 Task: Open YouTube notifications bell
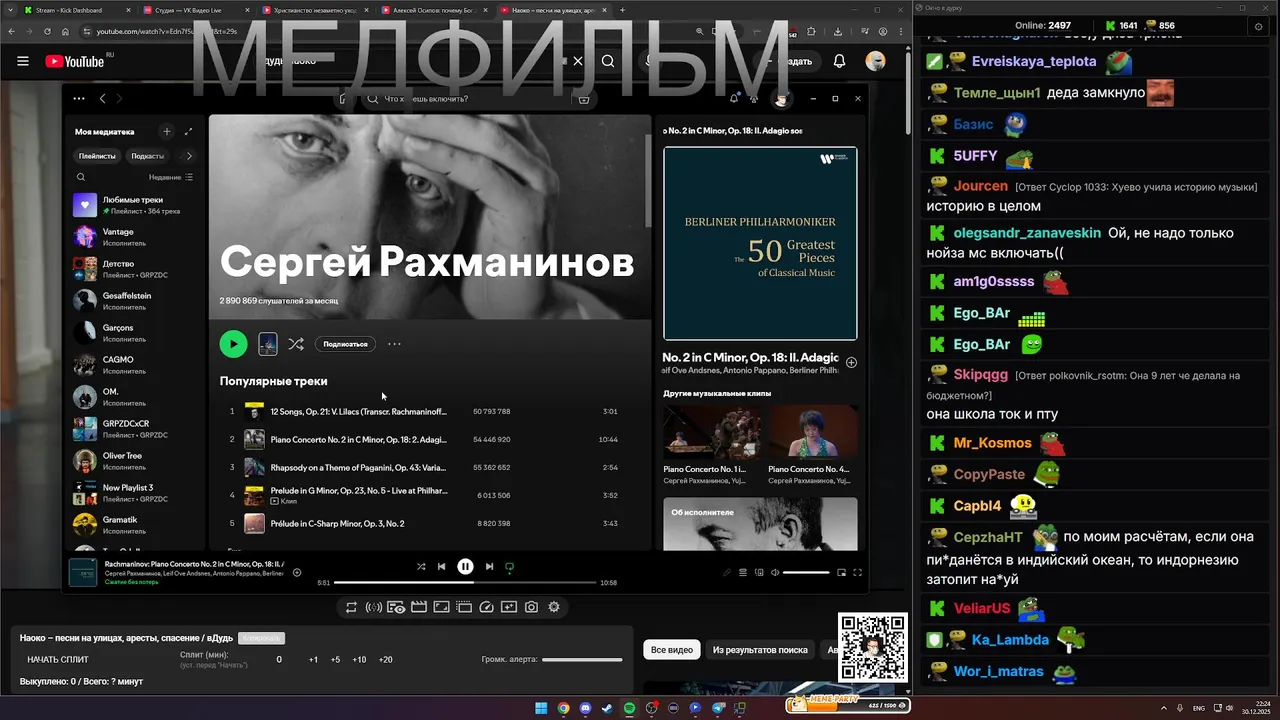(x=839, y=61)
